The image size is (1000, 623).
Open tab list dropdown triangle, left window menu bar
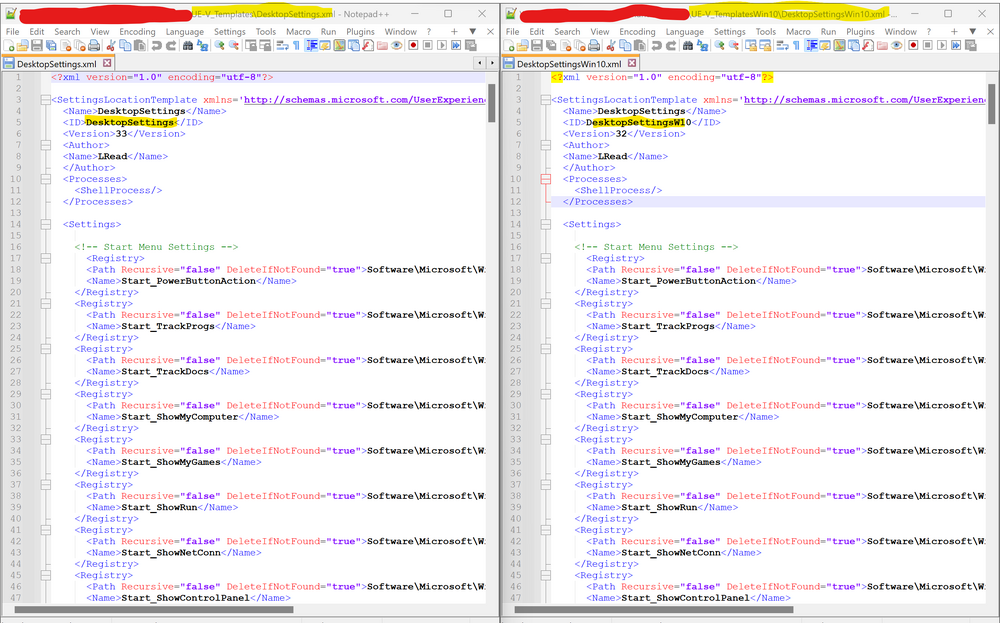pyautogui.click(x=473, y=31)
